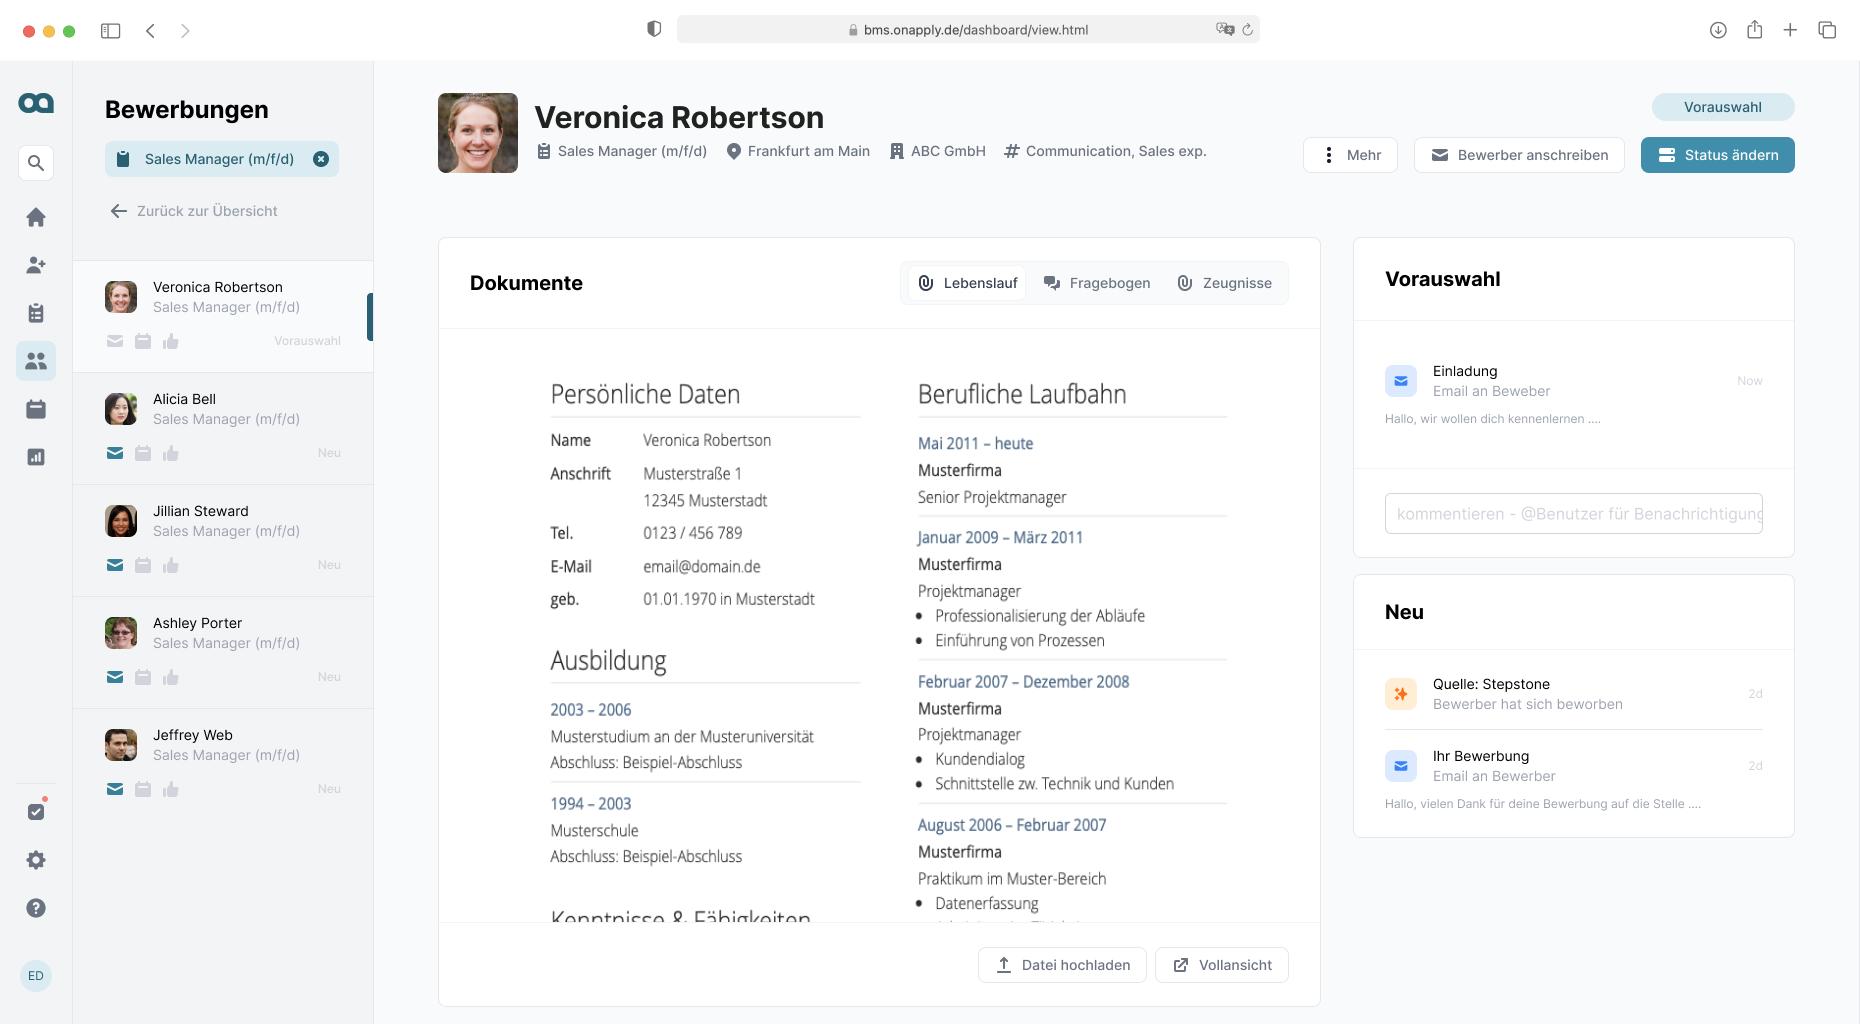Open the calendar icon in sidebar
The image size is (1860, 1024).
click(36, 409)
